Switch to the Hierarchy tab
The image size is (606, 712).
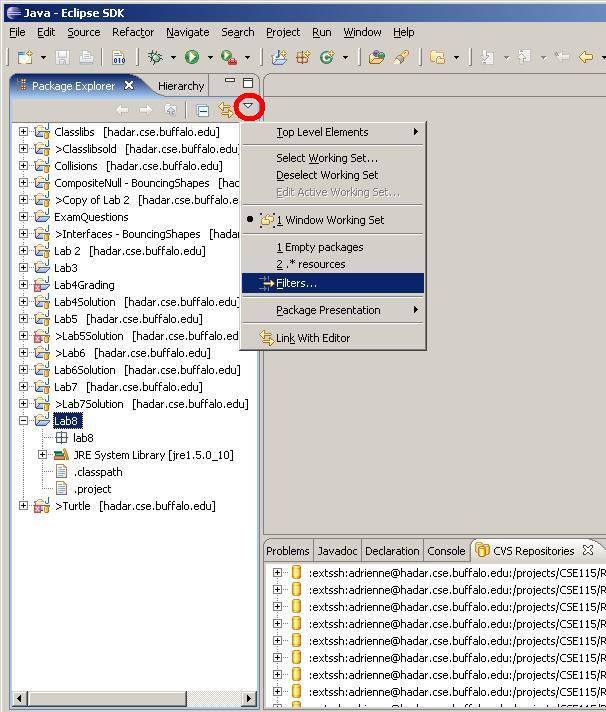tap(180, 86)
